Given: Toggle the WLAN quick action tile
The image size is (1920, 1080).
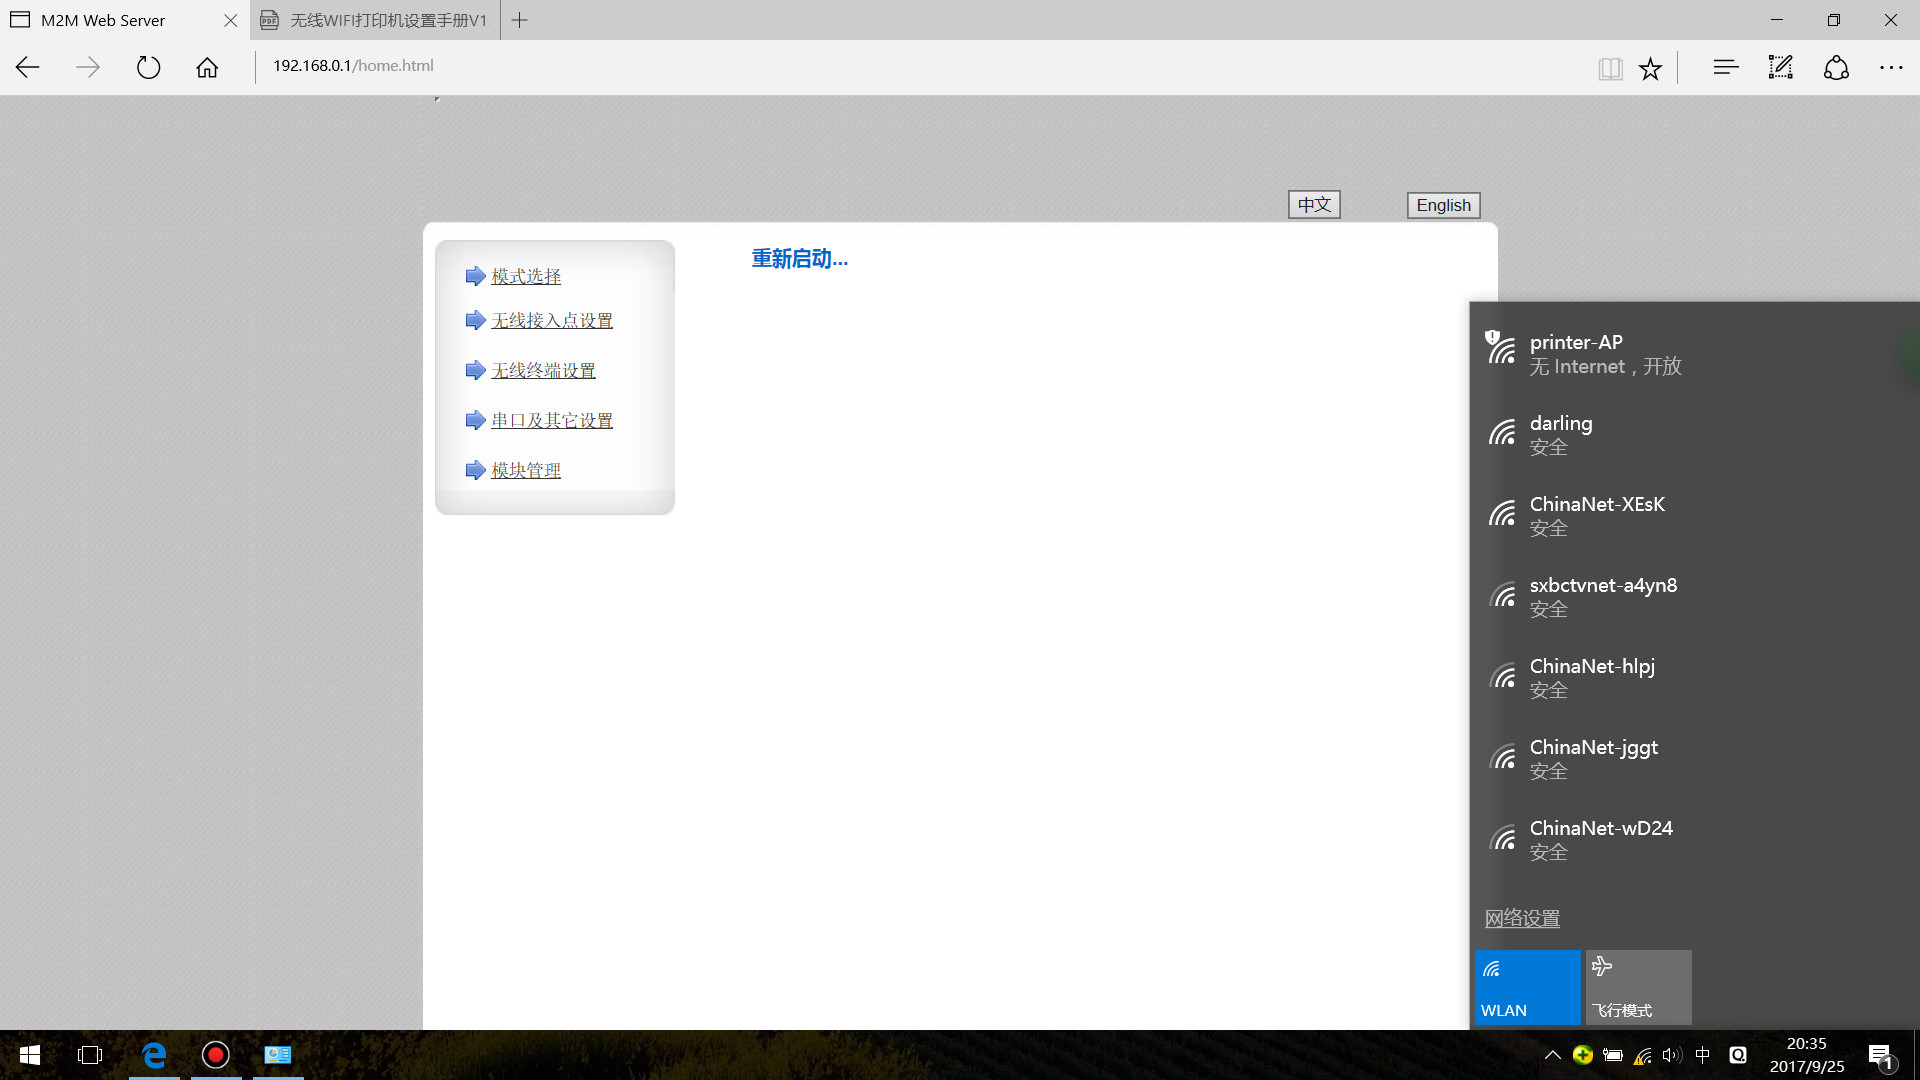Looking at the screenshot, I should click(x=1527, y=987).
